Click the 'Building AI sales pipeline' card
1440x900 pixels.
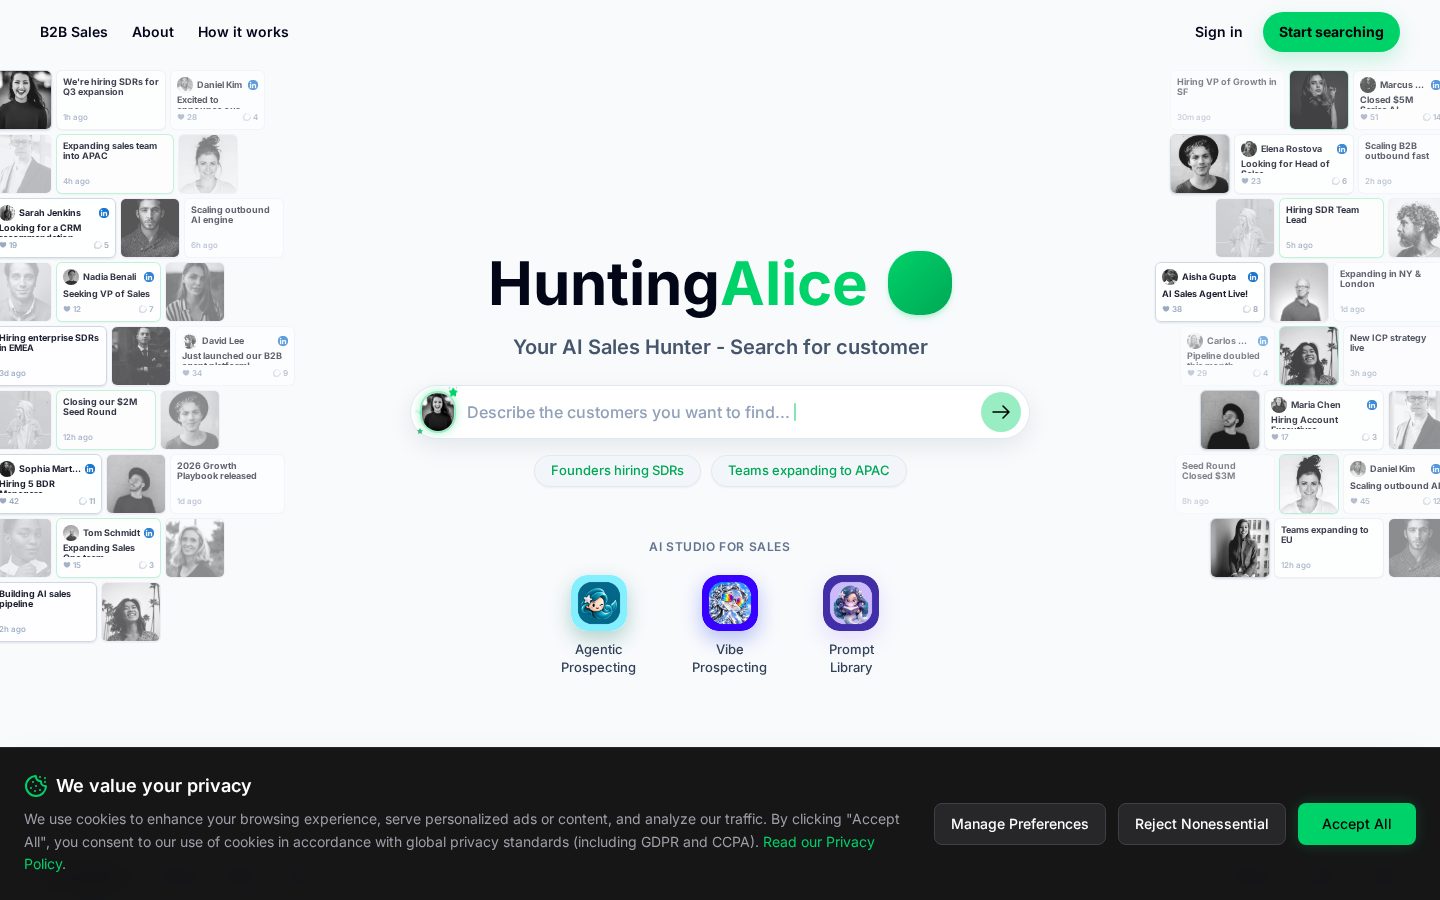point(47,612)
